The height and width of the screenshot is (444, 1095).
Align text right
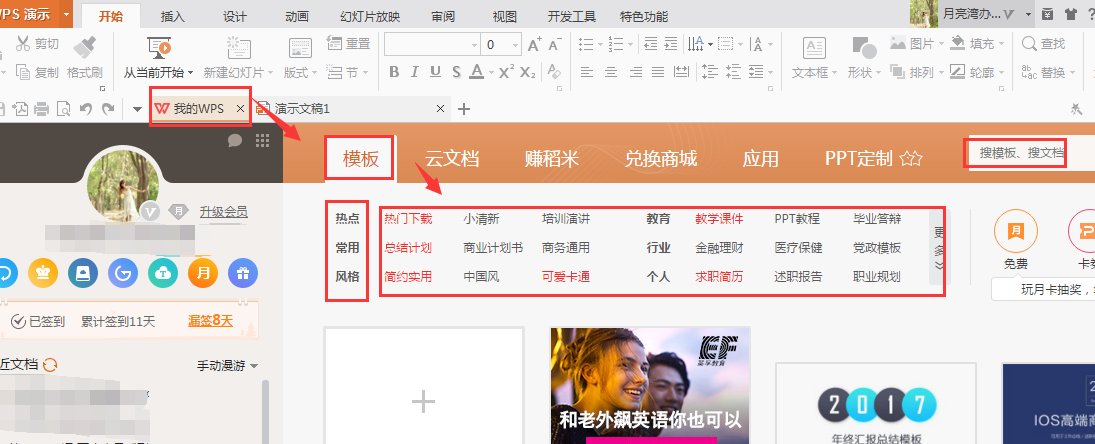click(635, 72)
